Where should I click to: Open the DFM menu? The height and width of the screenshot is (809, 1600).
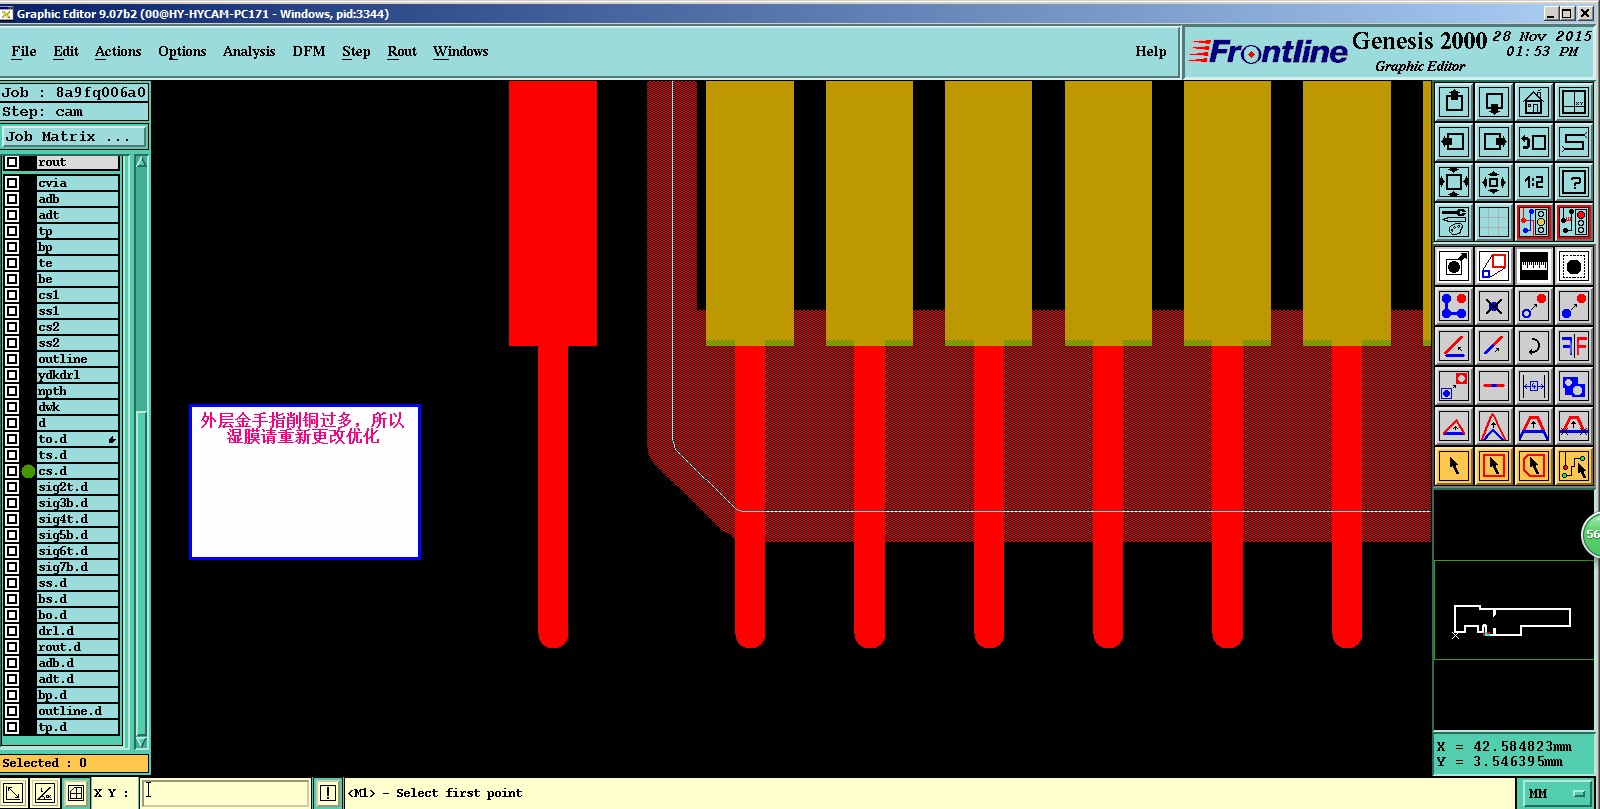309,51
